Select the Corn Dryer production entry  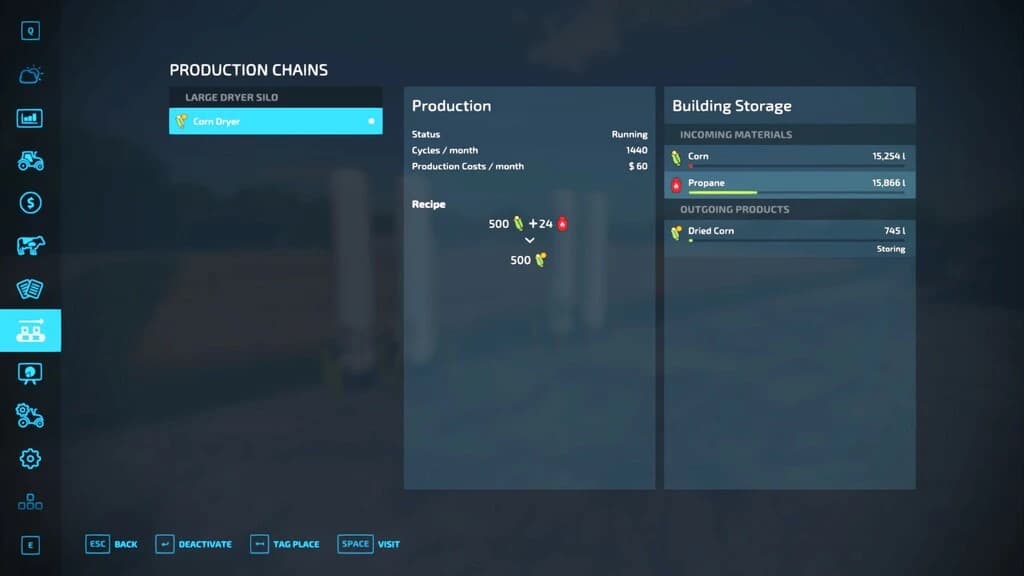click(276, 121)
